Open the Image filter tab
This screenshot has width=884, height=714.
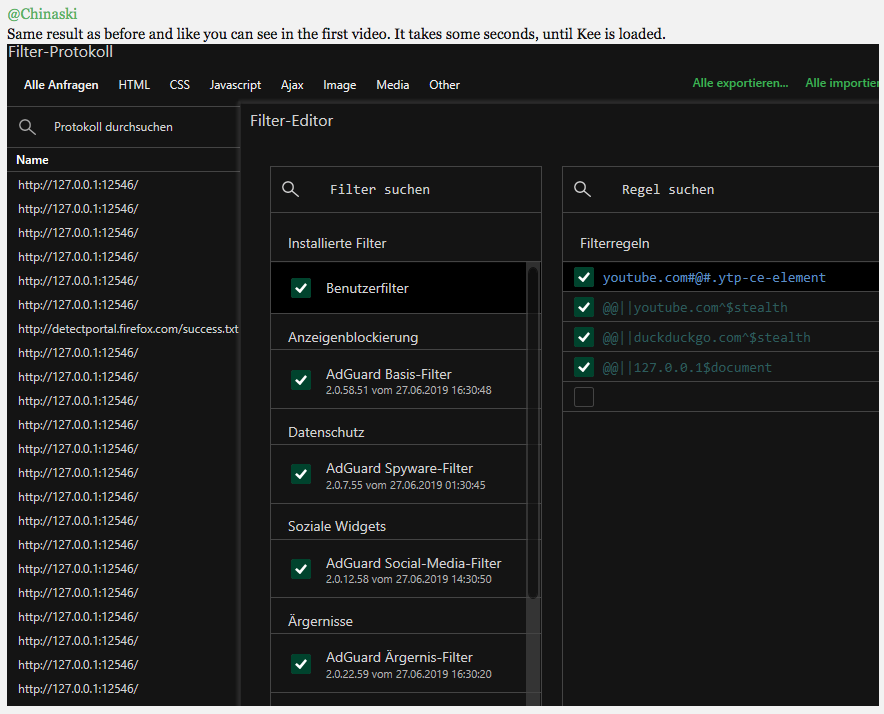[339, 85]
